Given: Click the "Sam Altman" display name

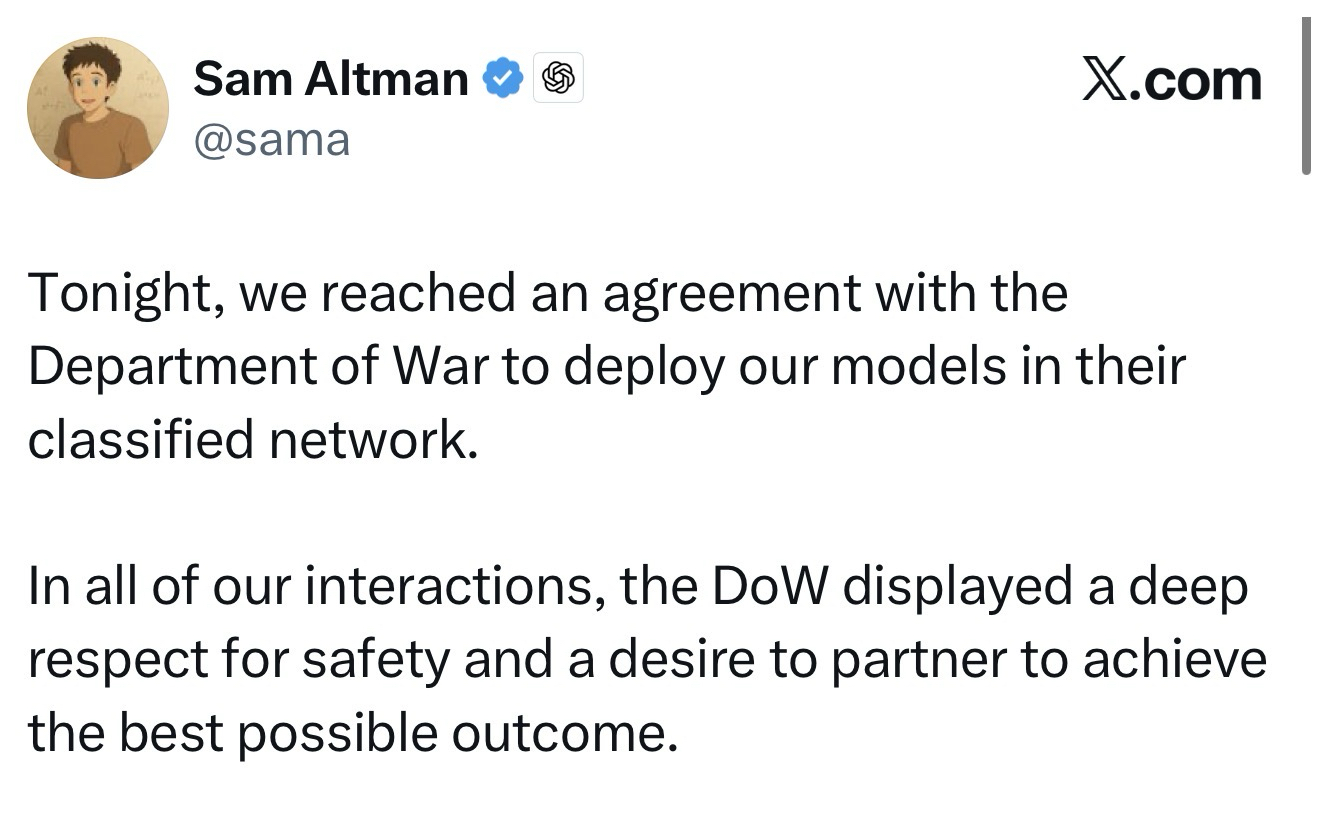Looking at the screenshot, I should pos(330,79).
